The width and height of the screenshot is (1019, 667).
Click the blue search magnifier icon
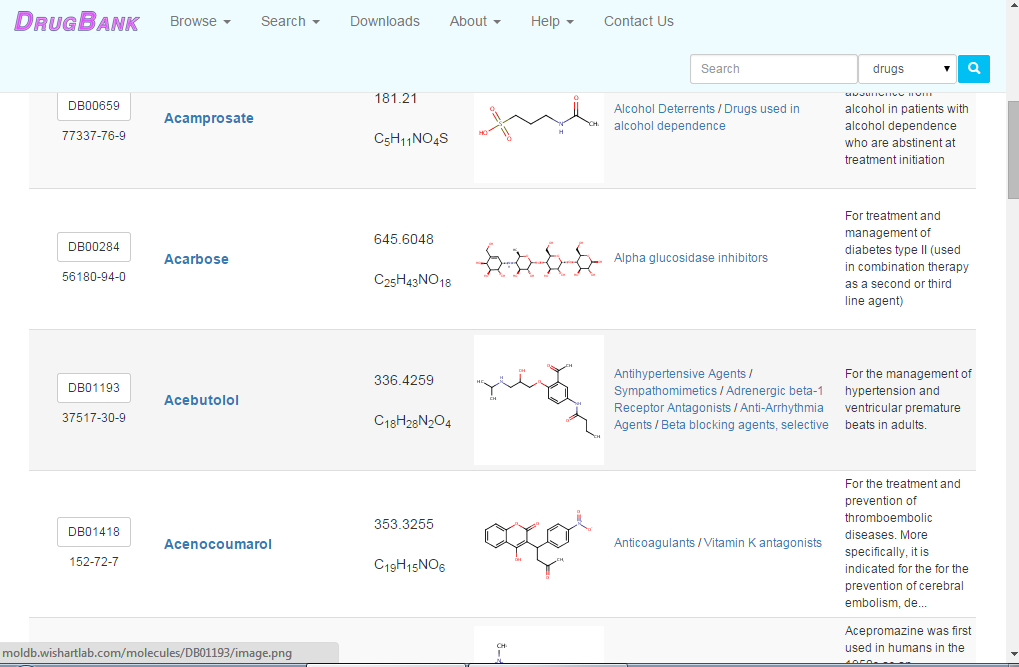coord(972,68)
